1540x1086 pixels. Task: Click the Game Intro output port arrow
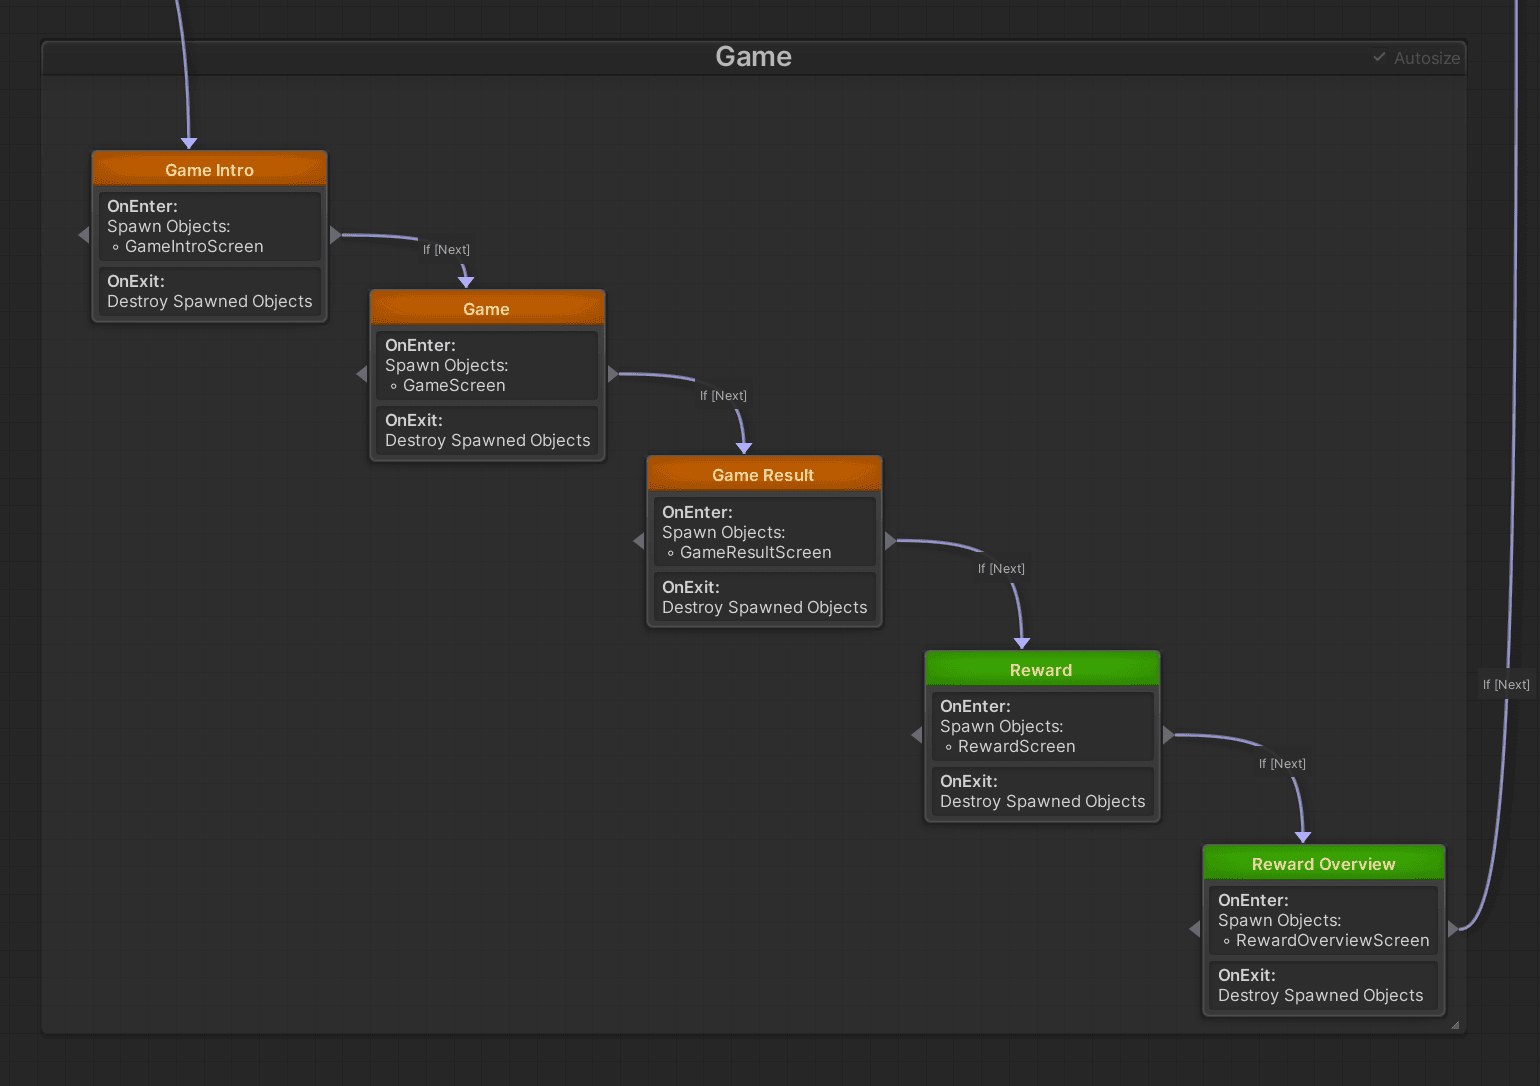pos(335,235)
